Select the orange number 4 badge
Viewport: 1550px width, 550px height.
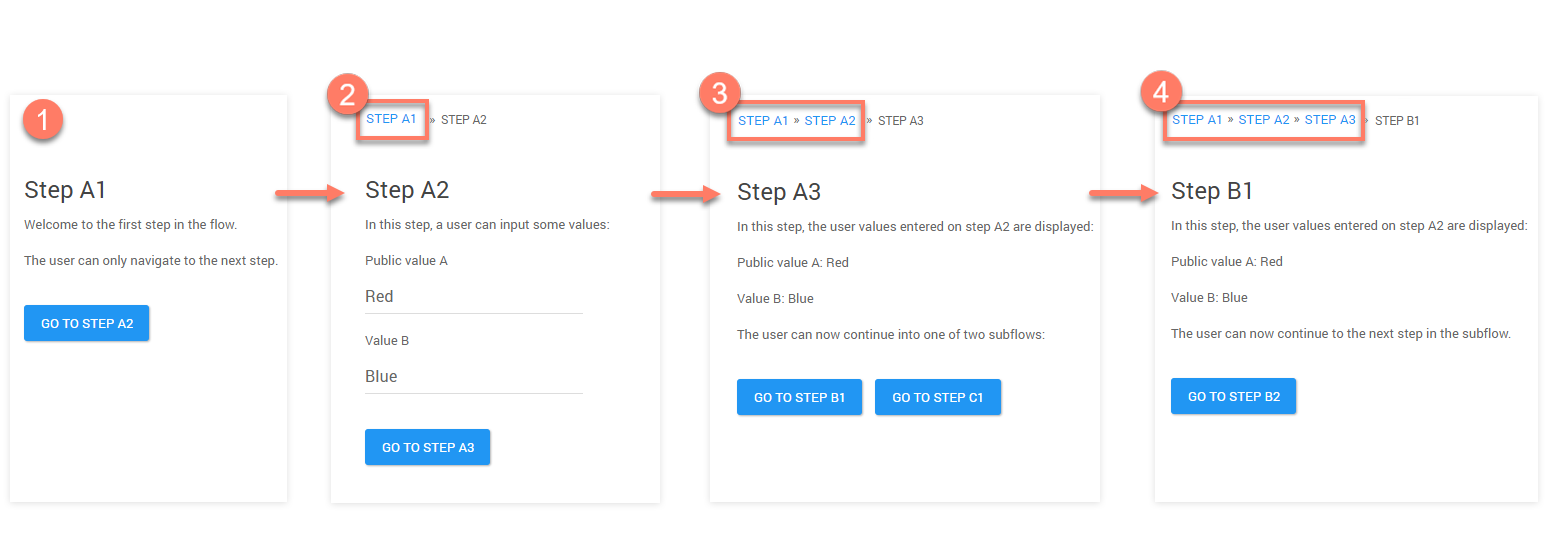click(x=1160, y=93)
